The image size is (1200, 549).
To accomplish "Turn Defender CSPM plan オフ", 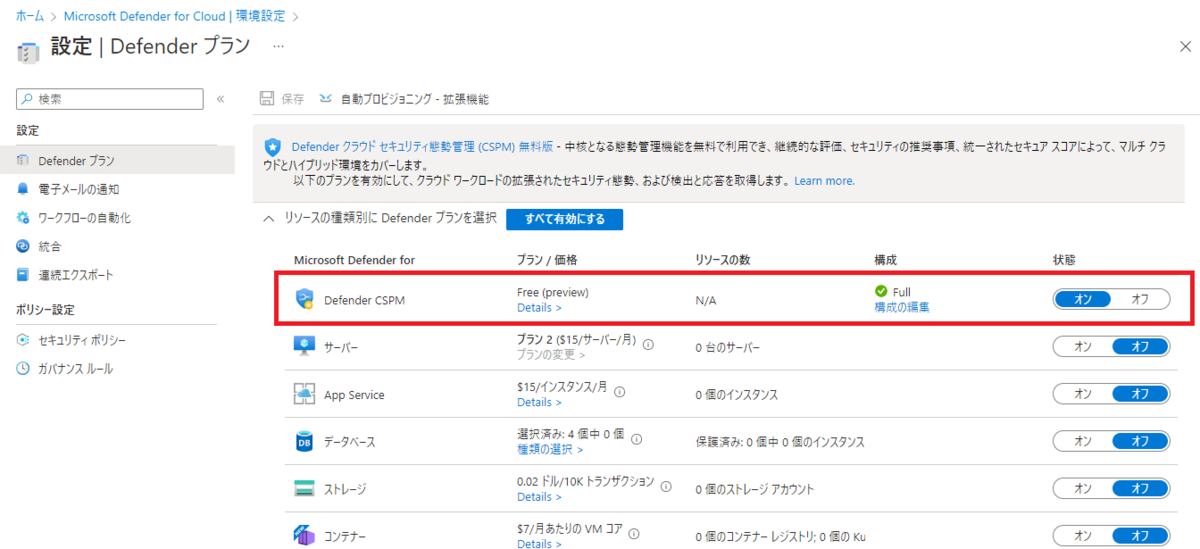I will click(x=1140, y=299).
